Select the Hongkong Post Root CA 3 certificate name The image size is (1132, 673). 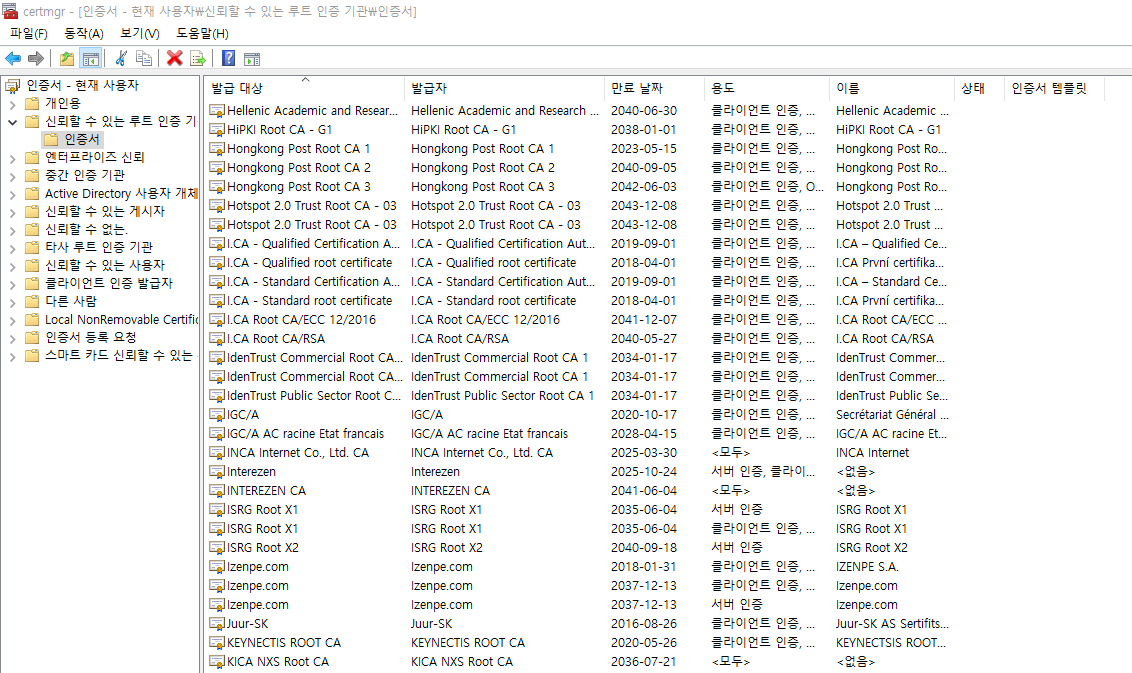tap(298, 187)
